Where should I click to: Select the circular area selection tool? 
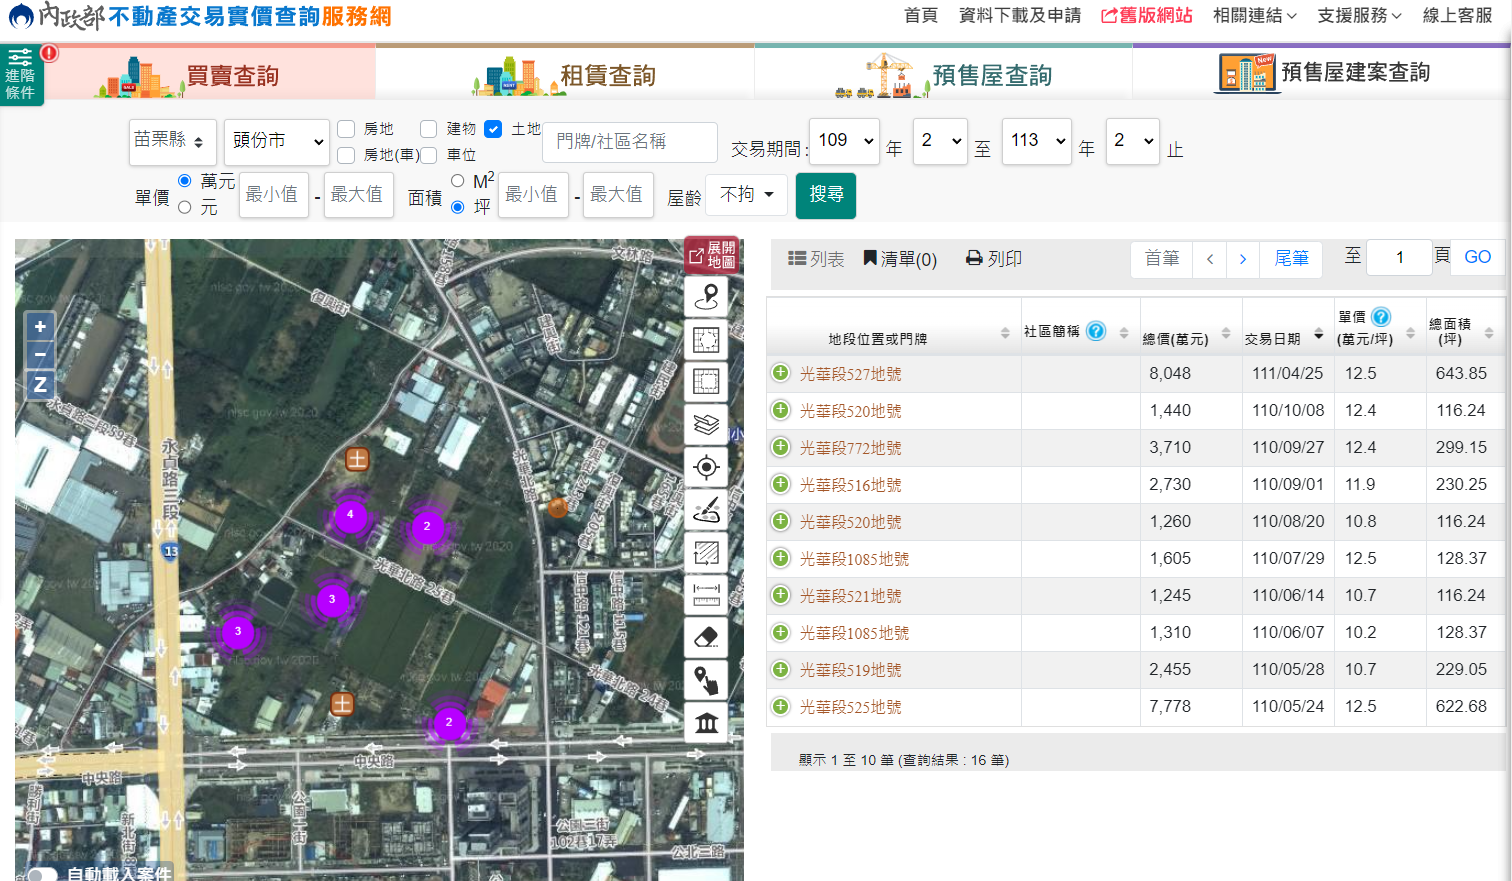pyautogui.click(x=706, y=340)
